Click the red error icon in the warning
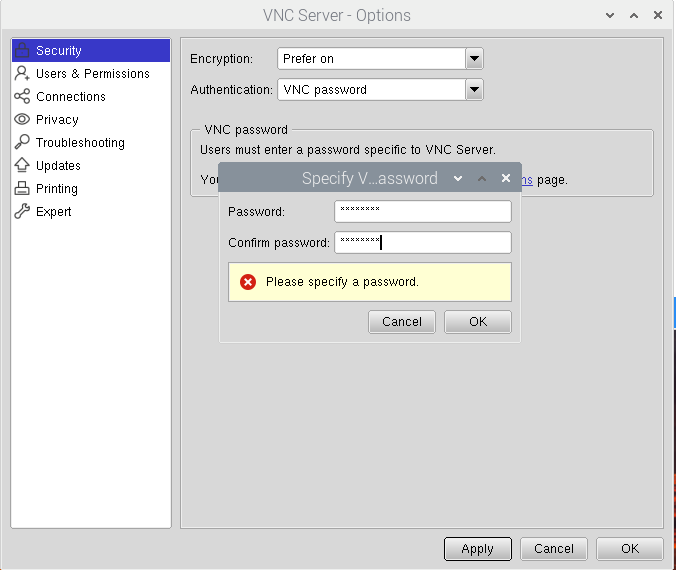 coord(248,282)
